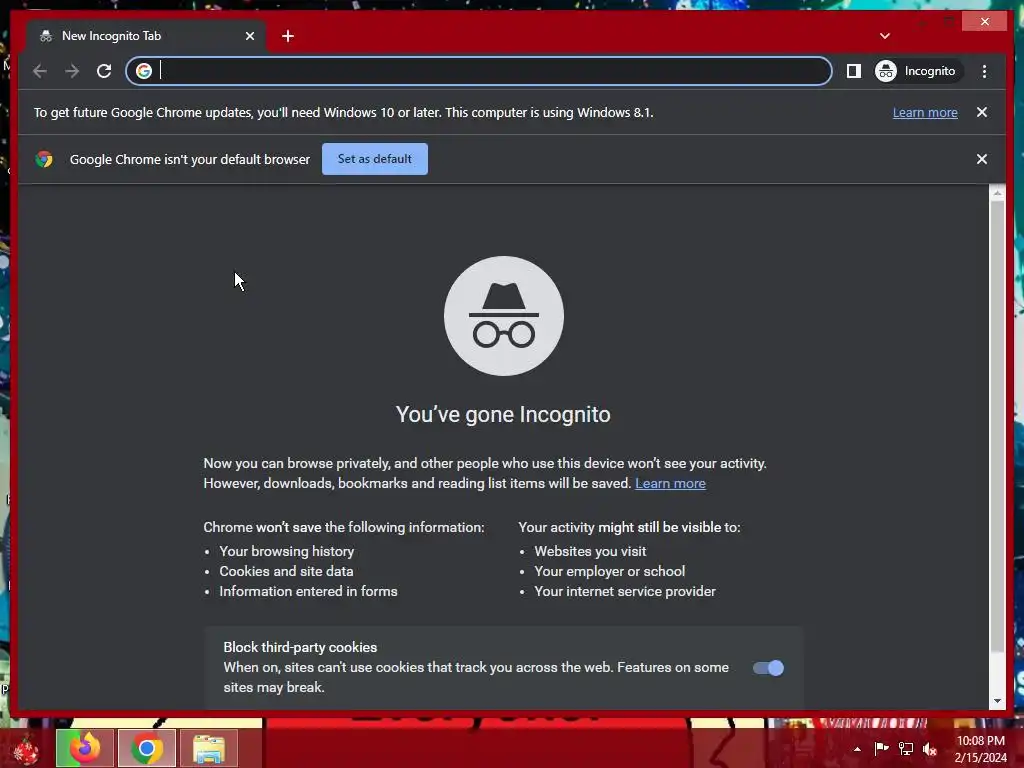Dismiss the Windows 10 update notice
Image resolution: width=1024 pixels, height=768 pixels.
[x=982, y=112]
